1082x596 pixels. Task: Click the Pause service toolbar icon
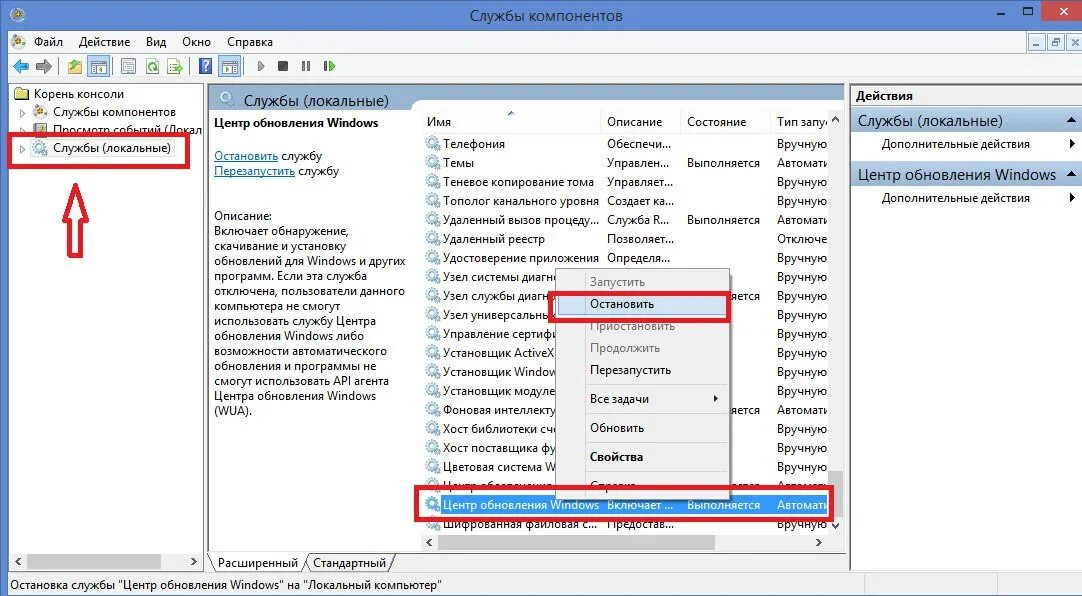(x=306, y=66)
